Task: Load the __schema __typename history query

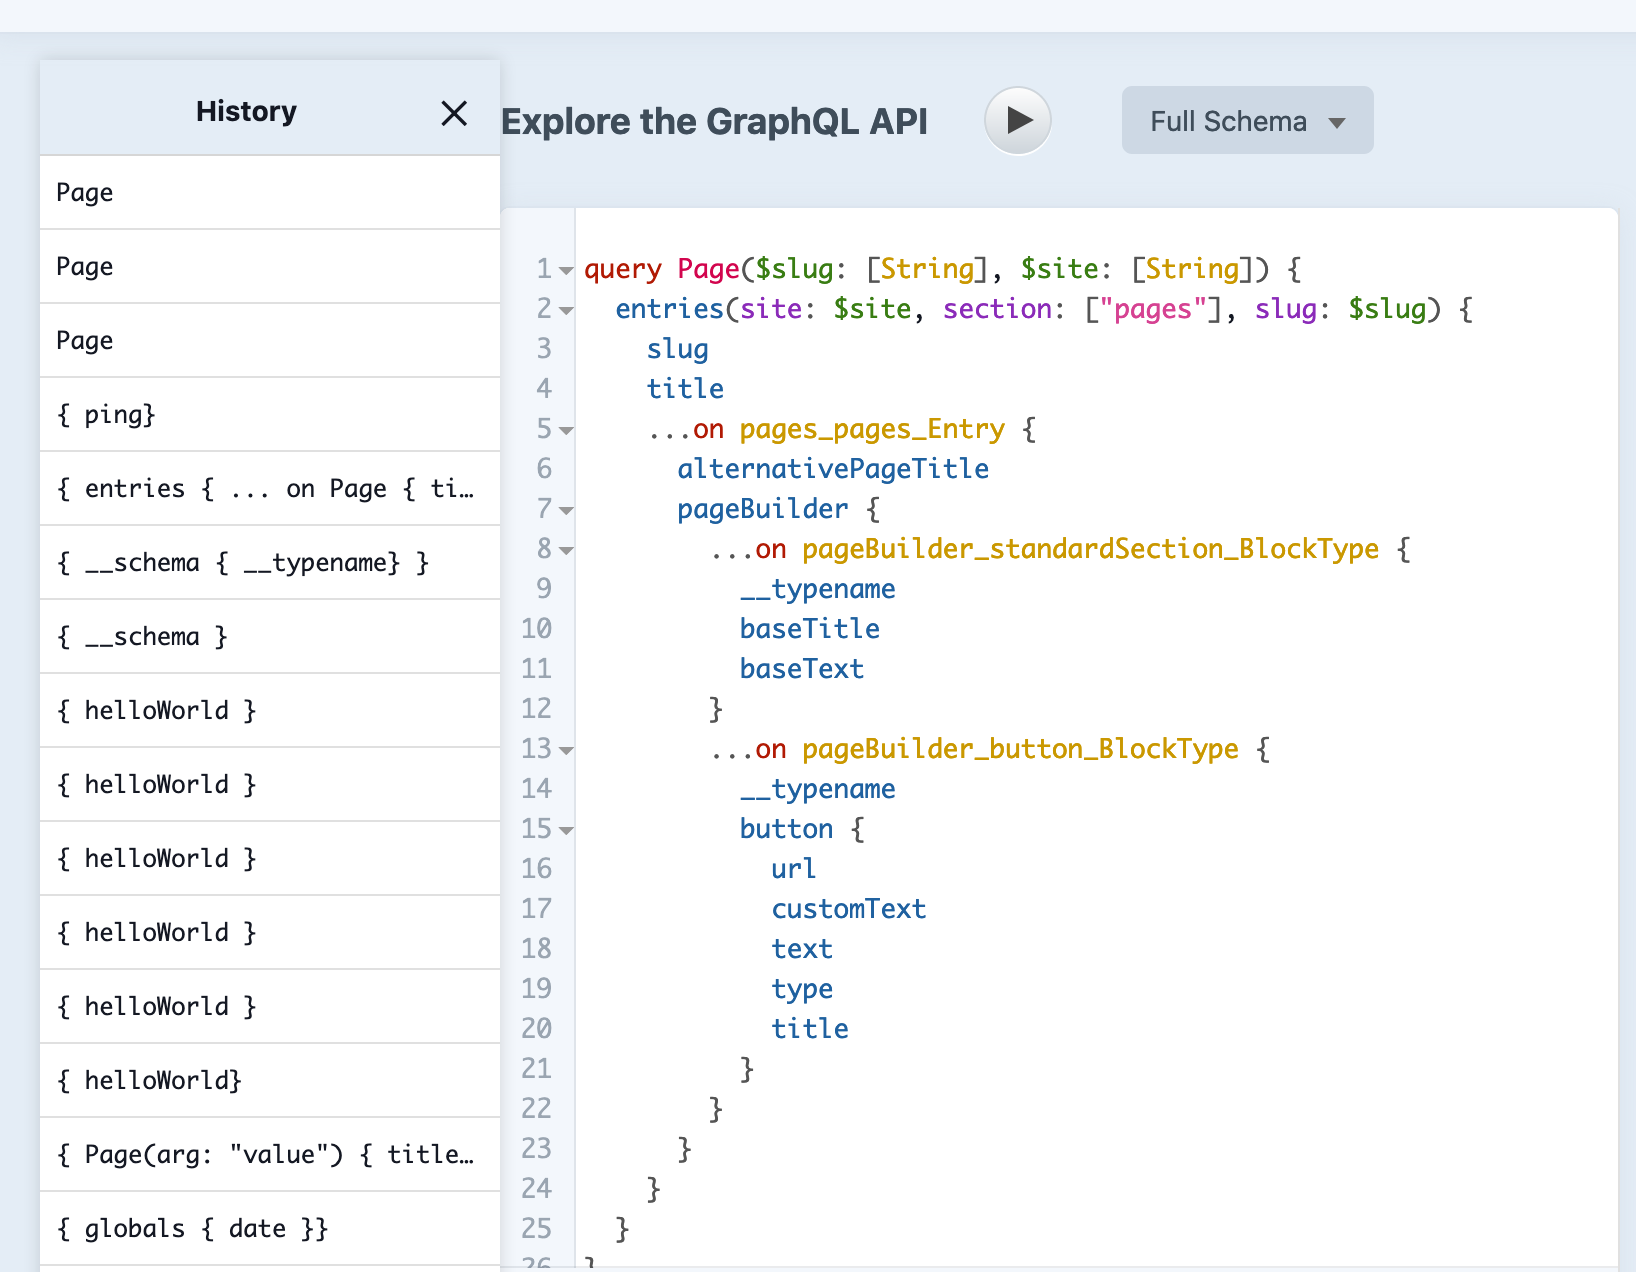Action: coord(270,562)
